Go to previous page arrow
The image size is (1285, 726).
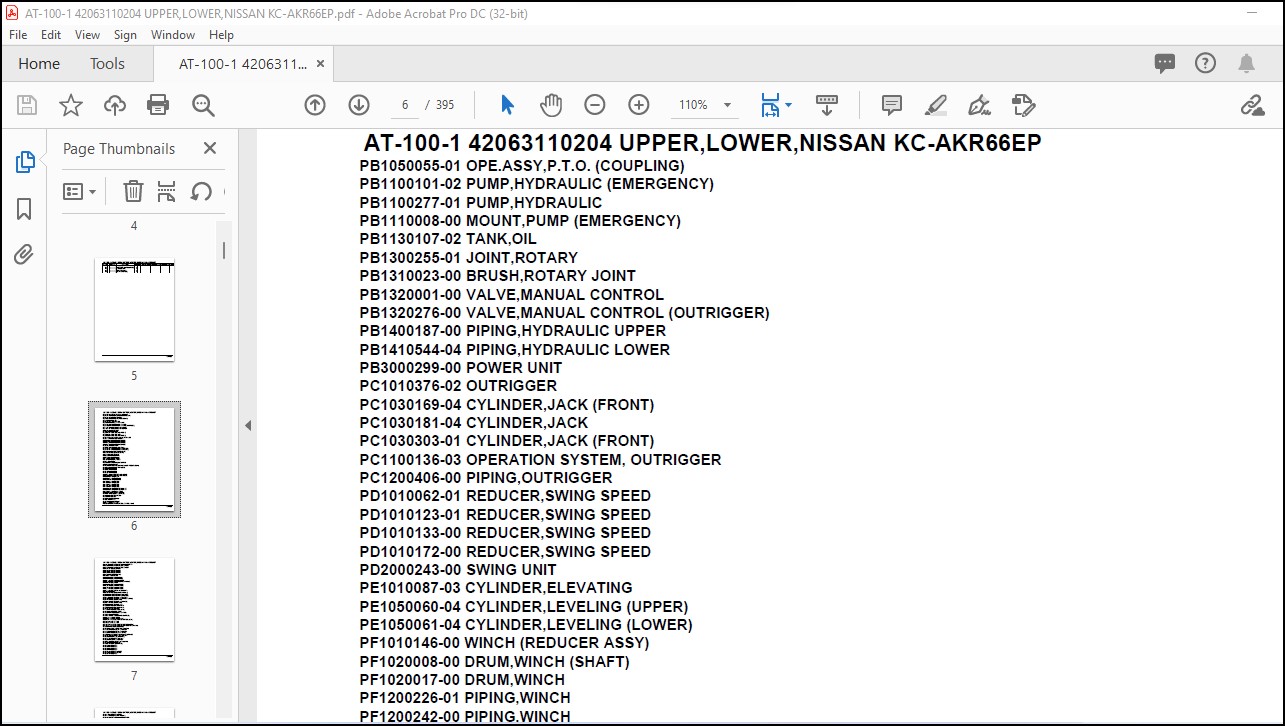pyautogui.click(x=315, y=105)
